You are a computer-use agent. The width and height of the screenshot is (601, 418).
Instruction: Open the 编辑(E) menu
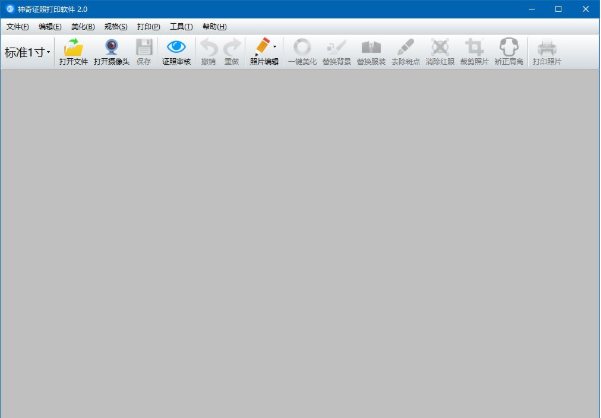tap(50, 27)
